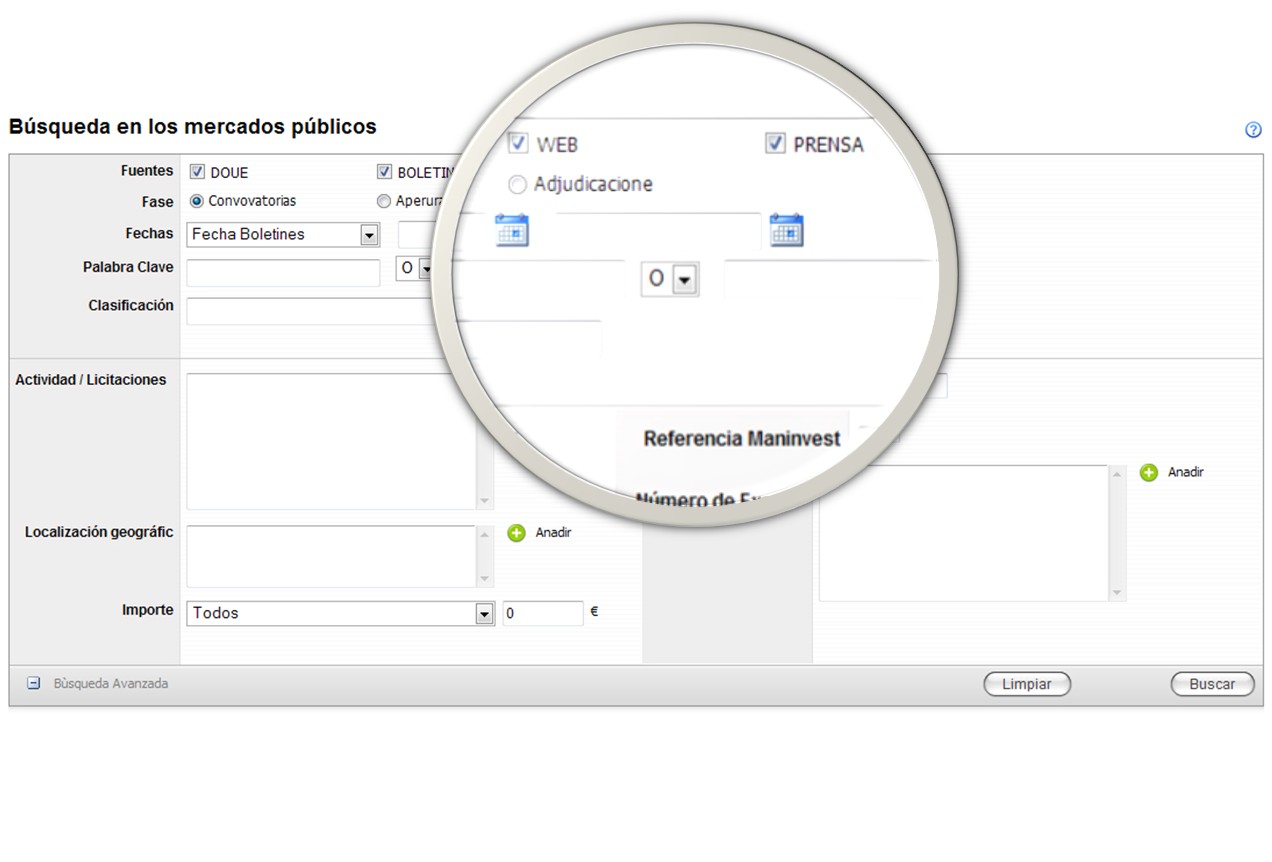Click the Buscar button
1272x862 pixels.
(1212, 685)
